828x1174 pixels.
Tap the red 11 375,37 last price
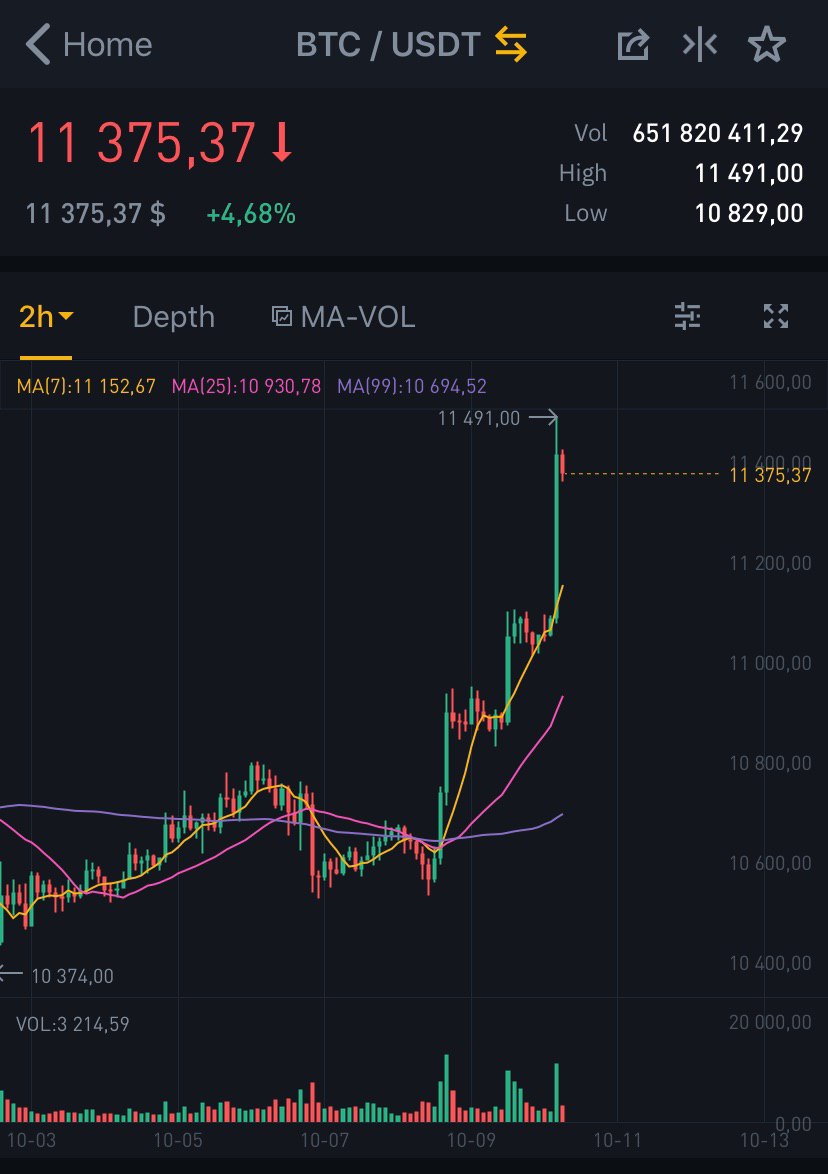pyautogui.click(x=142, y=143)
